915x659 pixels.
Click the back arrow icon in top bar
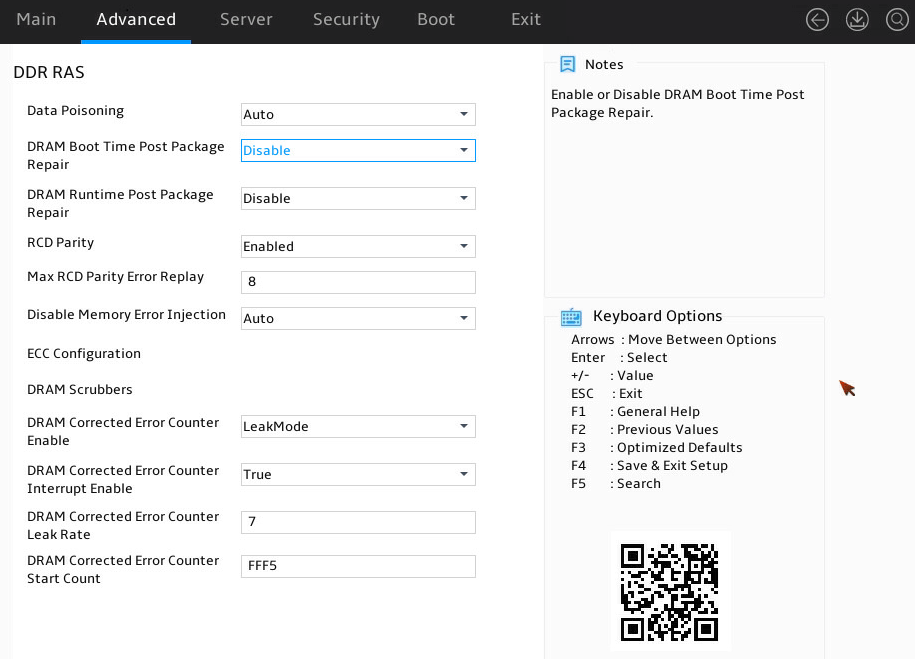click(x=817, y=20)
